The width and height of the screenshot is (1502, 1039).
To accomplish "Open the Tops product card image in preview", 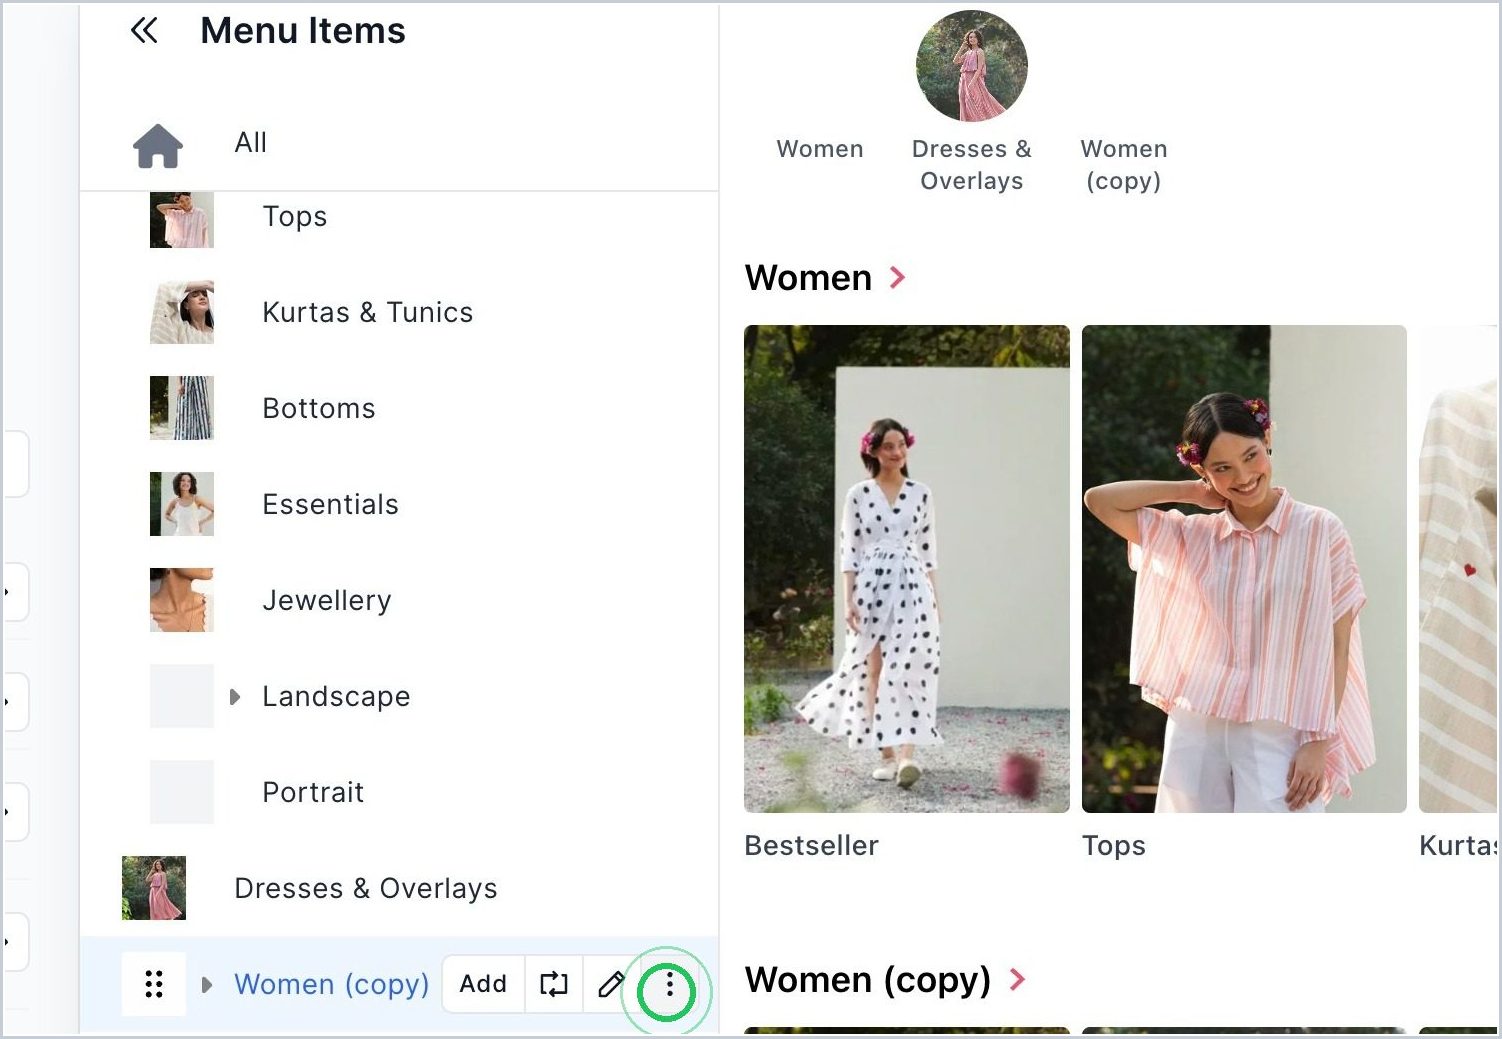I will [1244, 569].
